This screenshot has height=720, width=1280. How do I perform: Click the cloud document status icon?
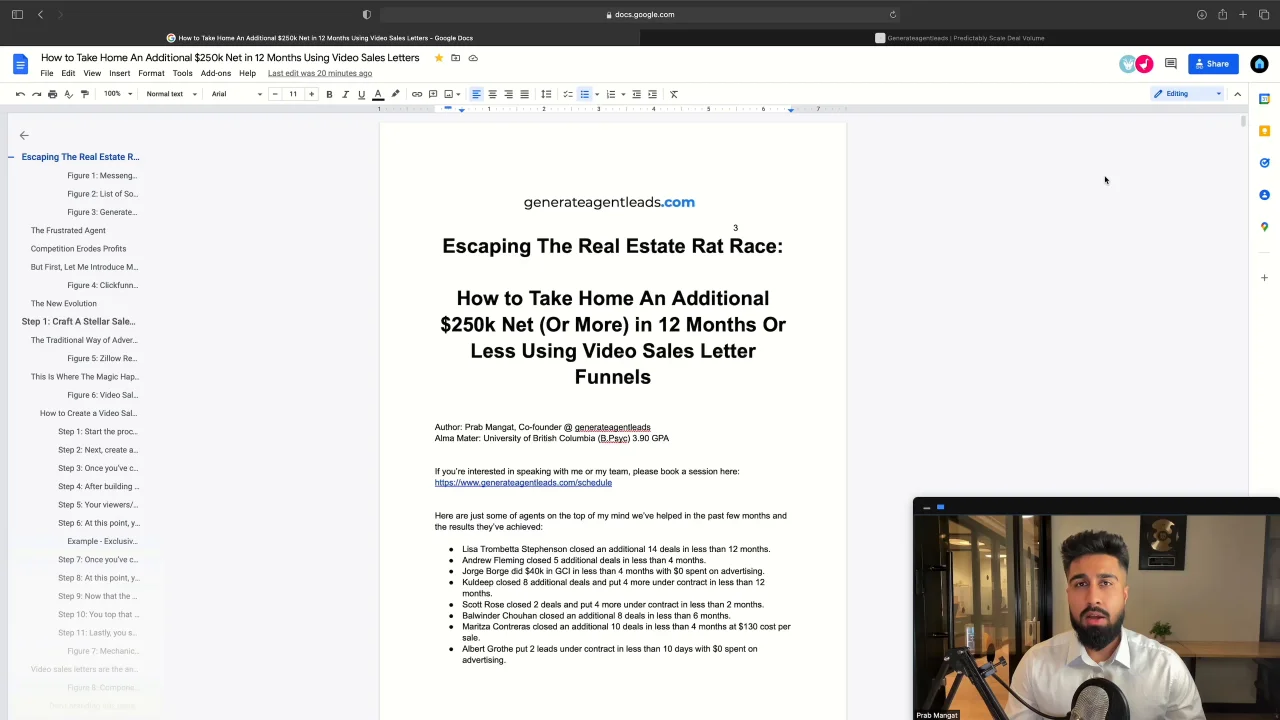click(x=473, y=58)
